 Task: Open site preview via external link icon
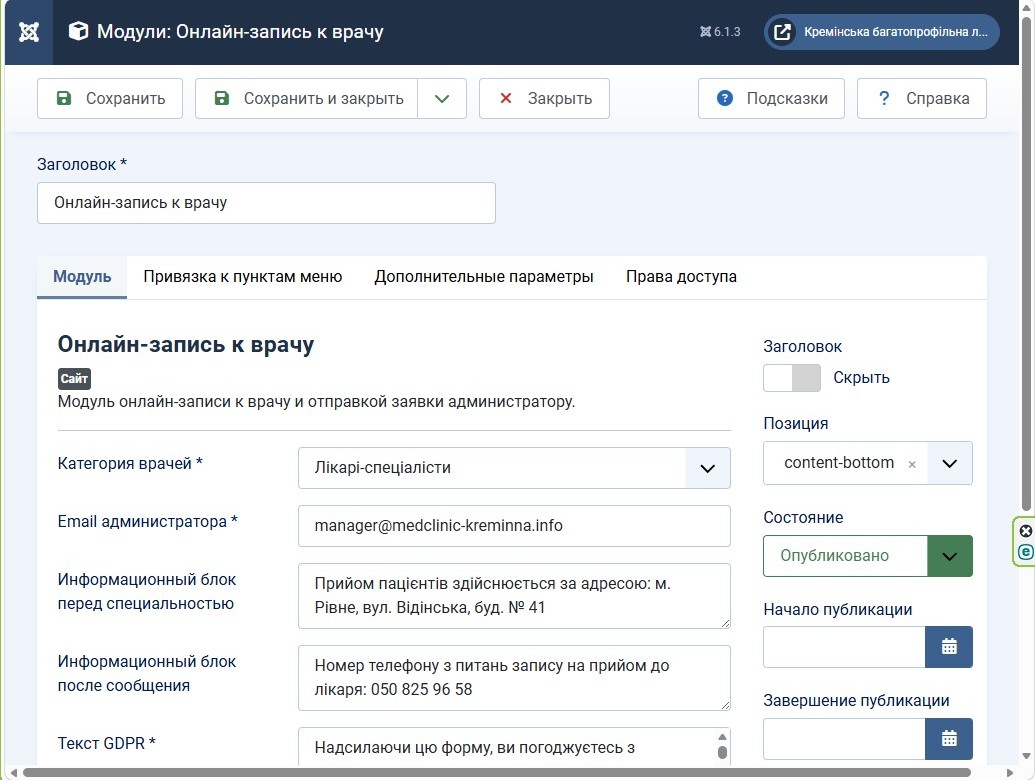click(x=782, y=32)
